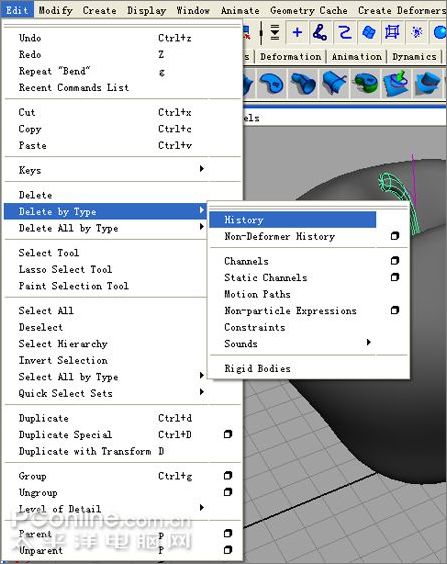Click the blue tube extrude shelf icon
Viewport: 447px width, 564px height.
tap(303, 84)
